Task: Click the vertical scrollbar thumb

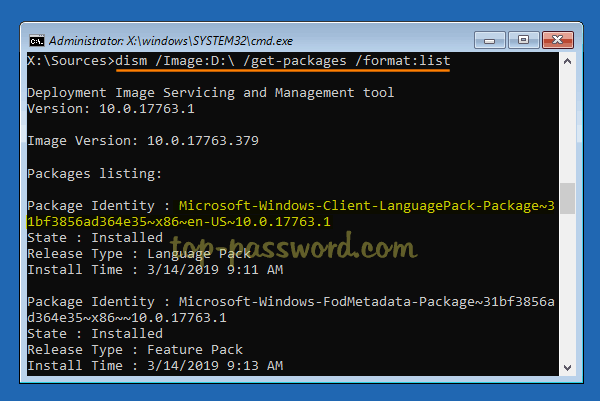Action: 567,198
